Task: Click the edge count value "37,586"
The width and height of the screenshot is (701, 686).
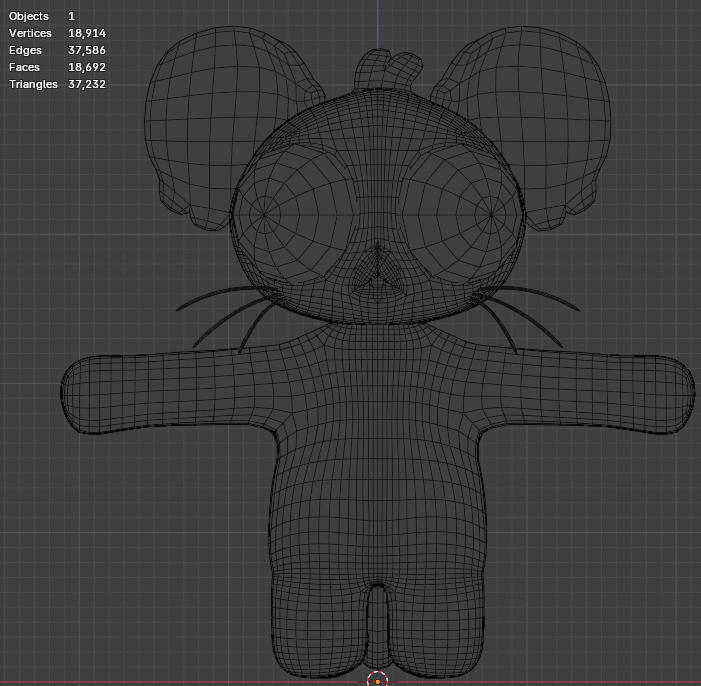Action: (x=87, y=50)
